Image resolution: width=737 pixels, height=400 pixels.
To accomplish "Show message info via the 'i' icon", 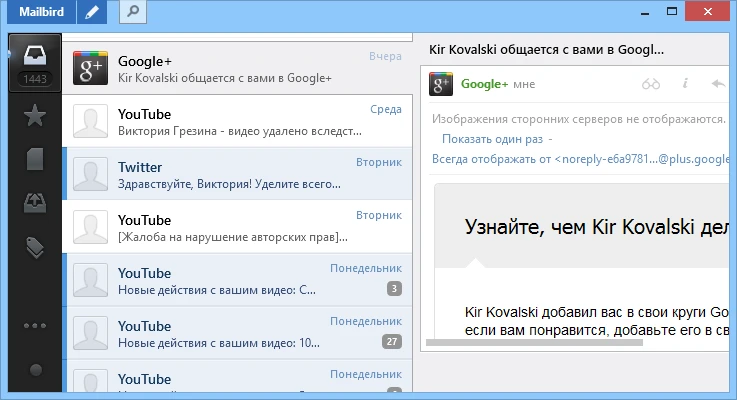I will 685,84.
